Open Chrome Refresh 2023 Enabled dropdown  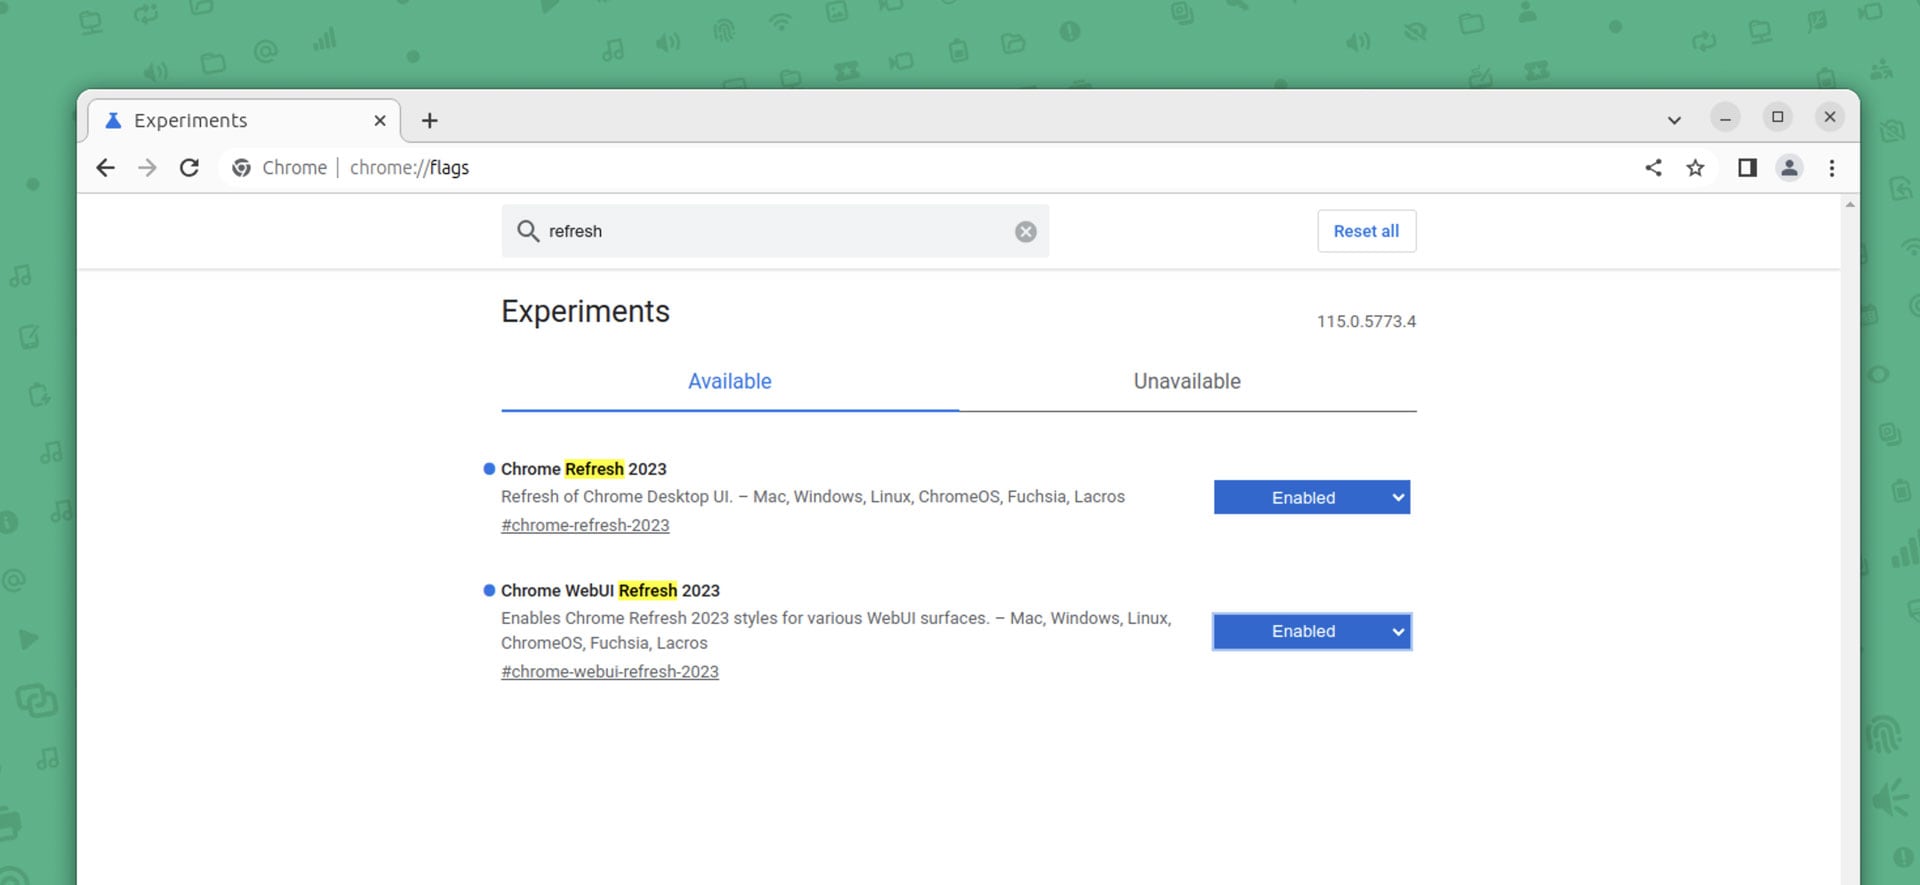(1312, 497)
